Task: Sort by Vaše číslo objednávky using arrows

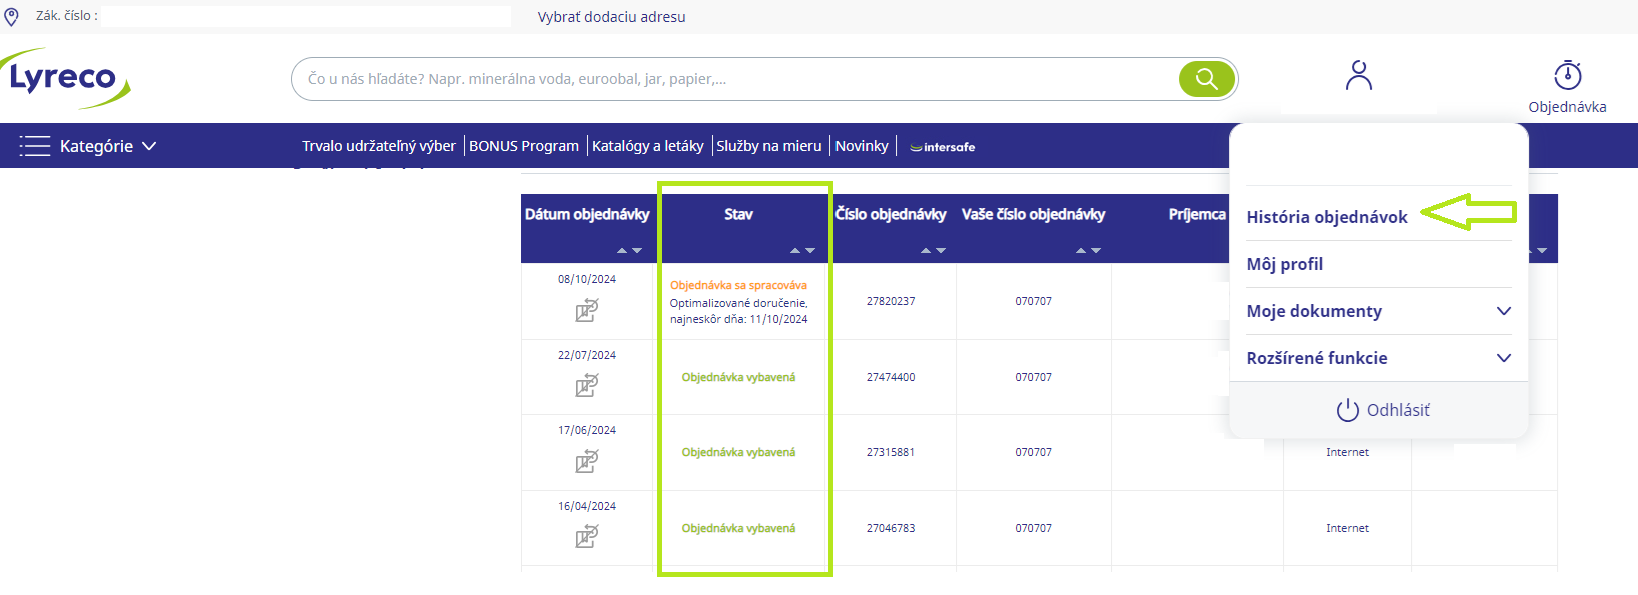Action: [x=1088, y=251]
